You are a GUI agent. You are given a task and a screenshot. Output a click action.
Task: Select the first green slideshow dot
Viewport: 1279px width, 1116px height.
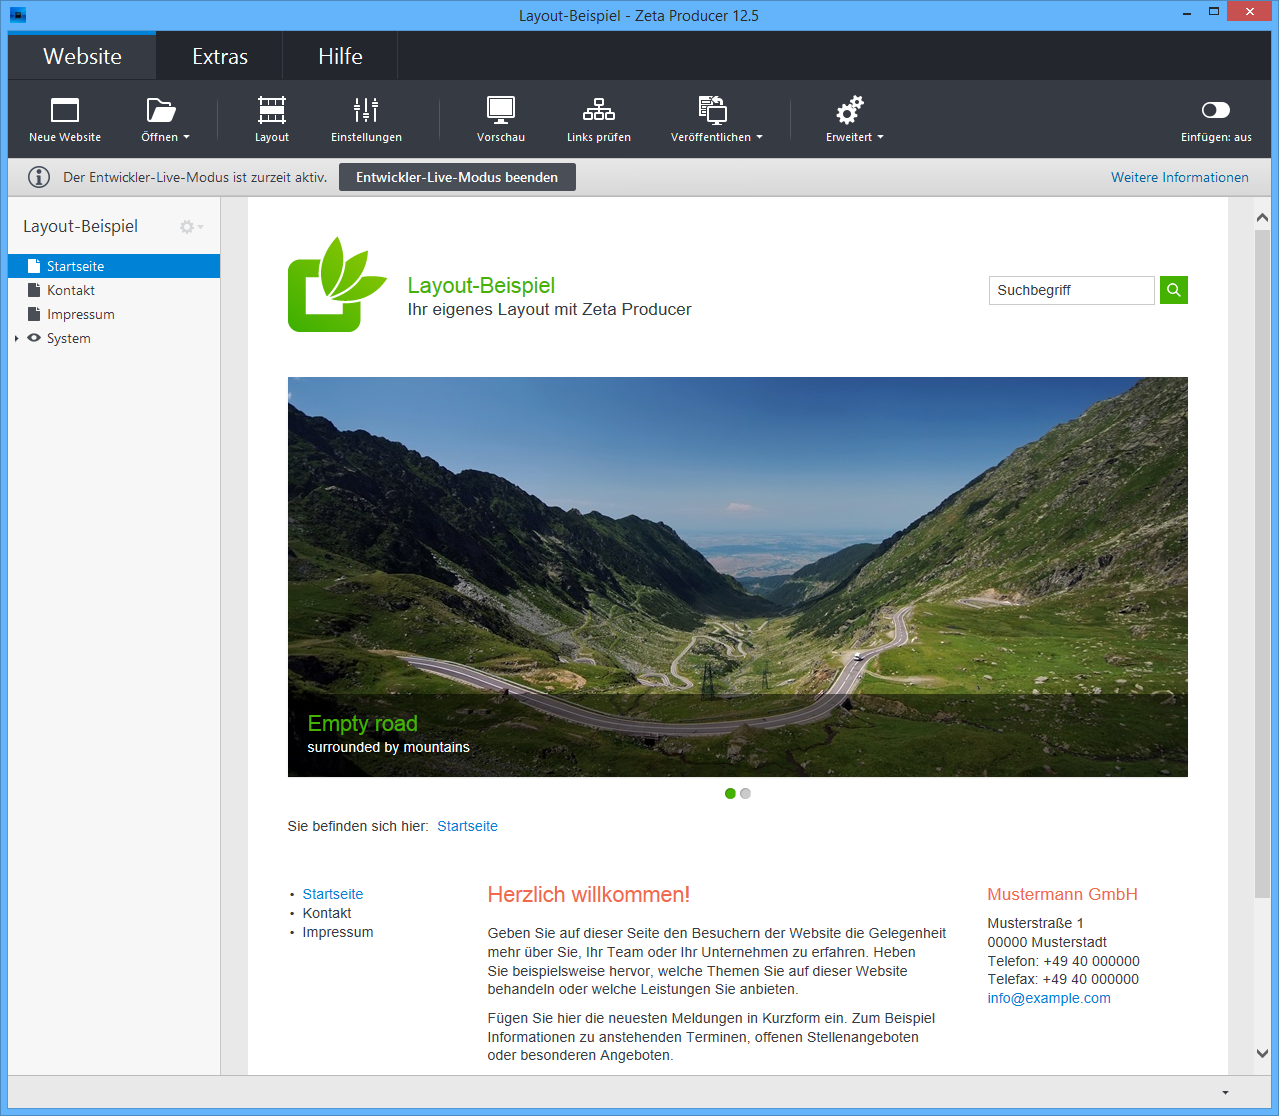tap(730, 794)
